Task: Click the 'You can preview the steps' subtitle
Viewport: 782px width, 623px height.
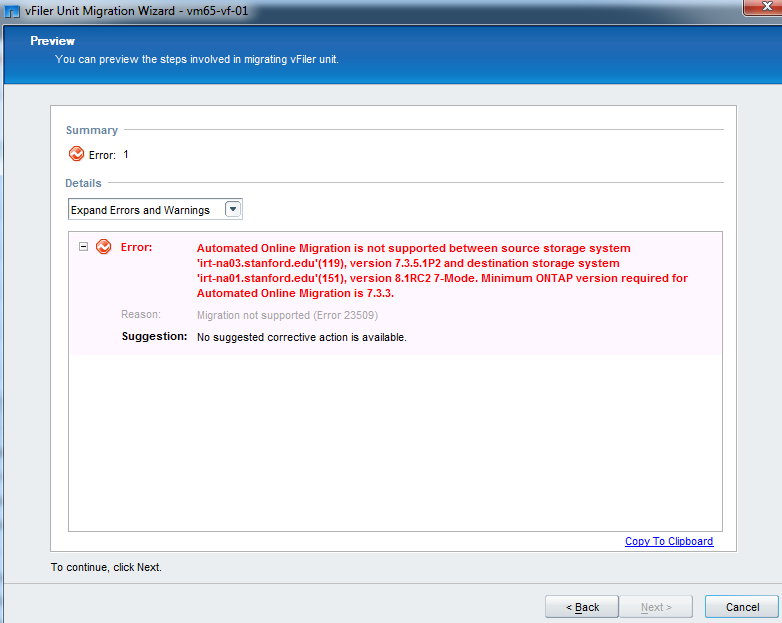Action: click(x=196, y=59)
